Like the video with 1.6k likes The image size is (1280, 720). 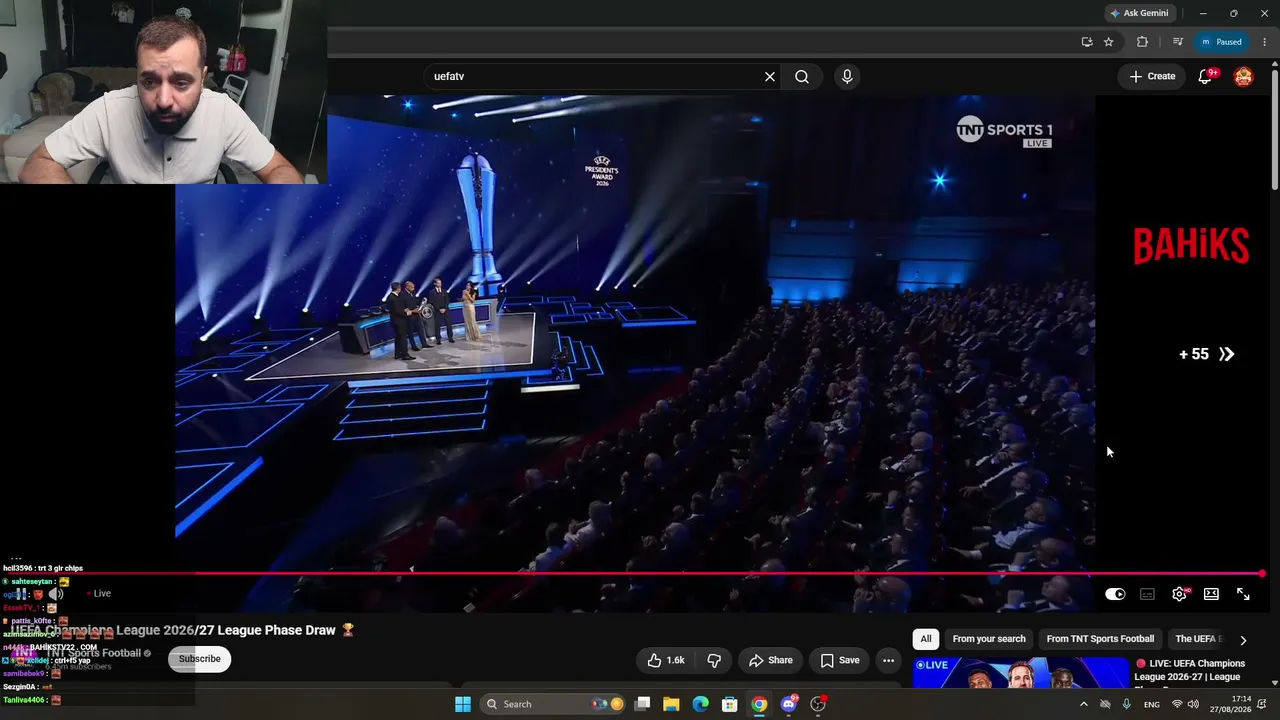pyautogui.click(x=665, y=660)
